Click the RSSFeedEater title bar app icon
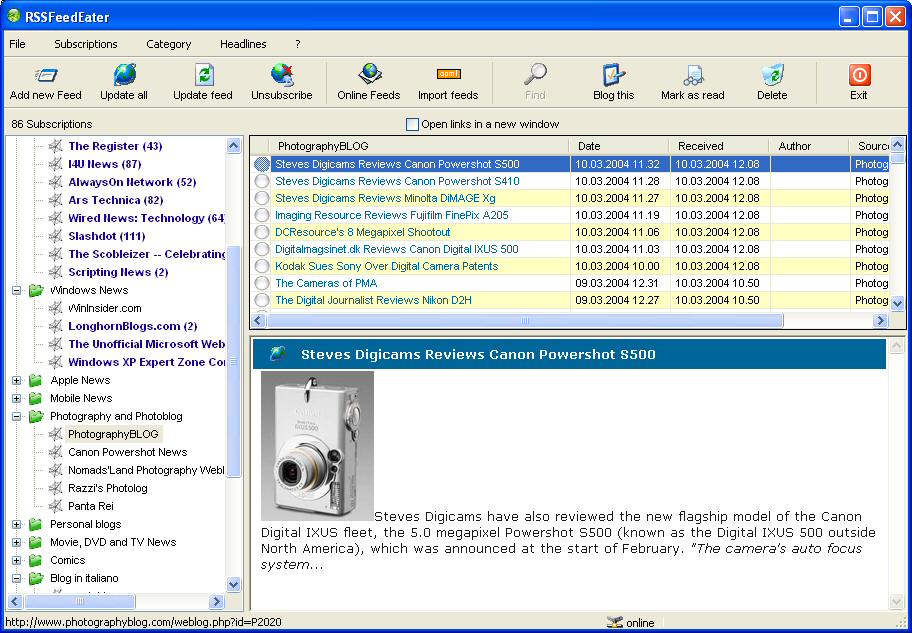The height and width of the screenshot is (633, 912). coord(14,16)
